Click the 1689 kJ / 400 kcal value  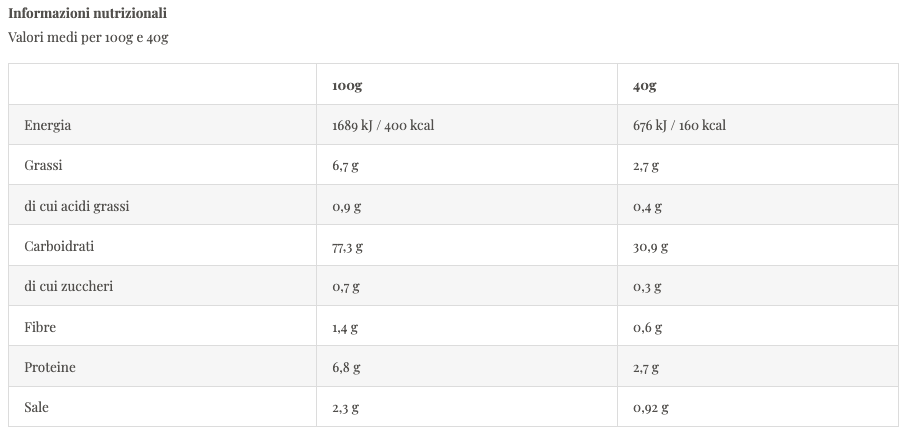[x=382, y=125]
